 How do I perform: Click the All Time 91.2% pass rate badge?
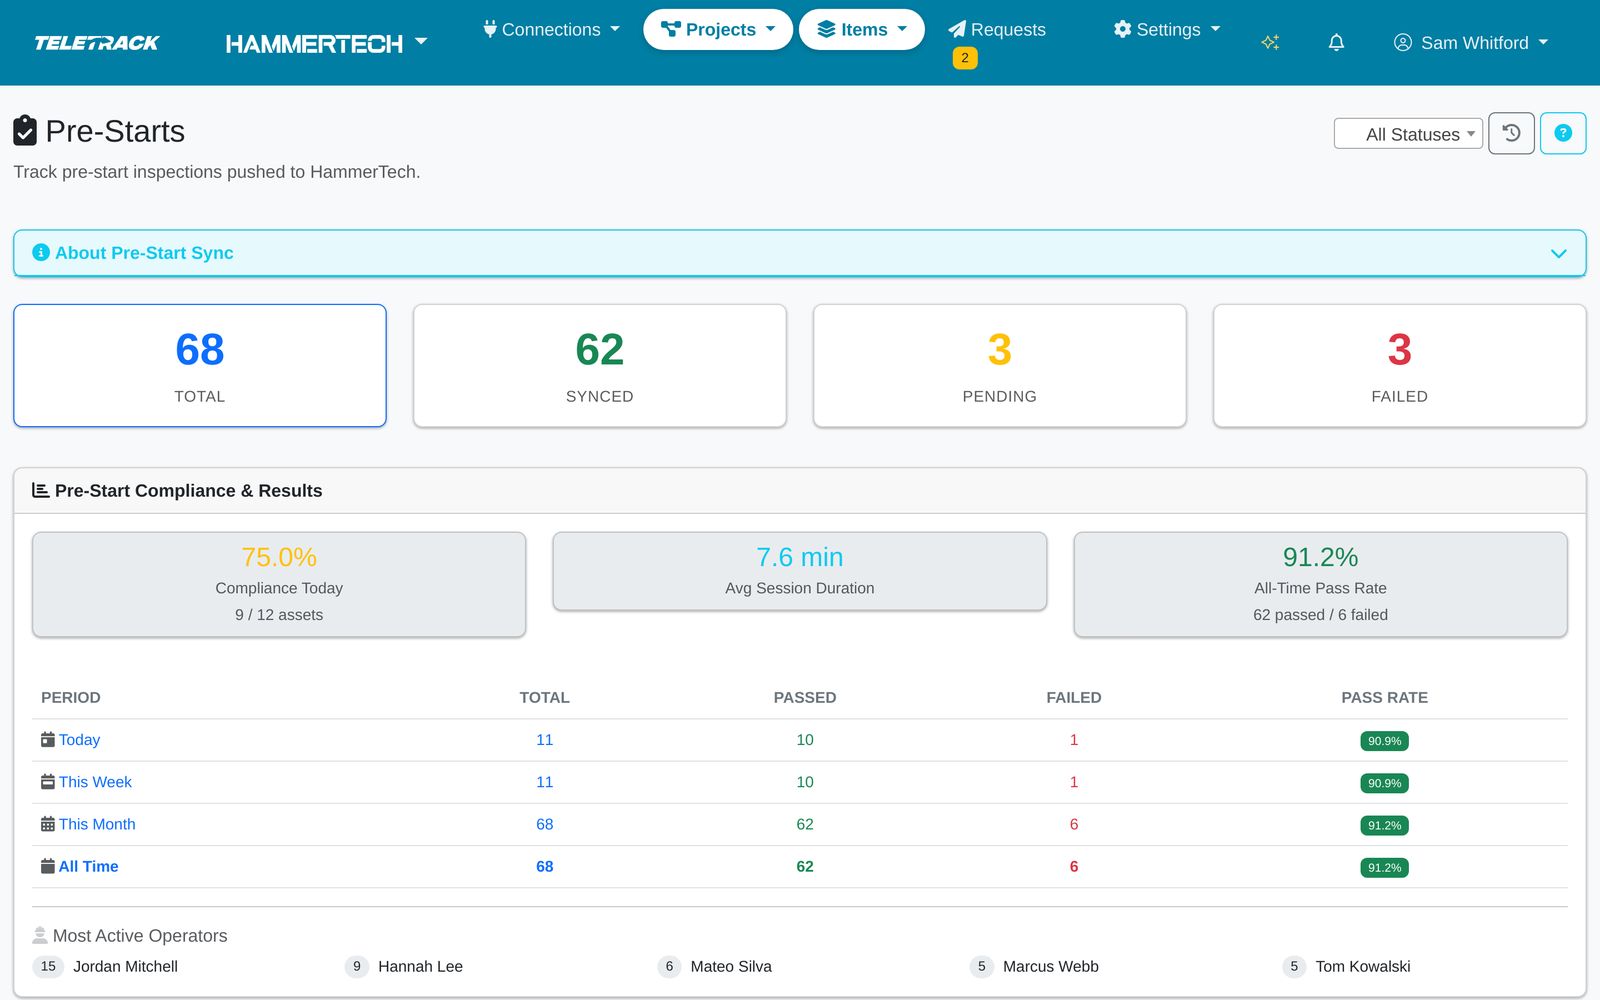coord(1384,867)
